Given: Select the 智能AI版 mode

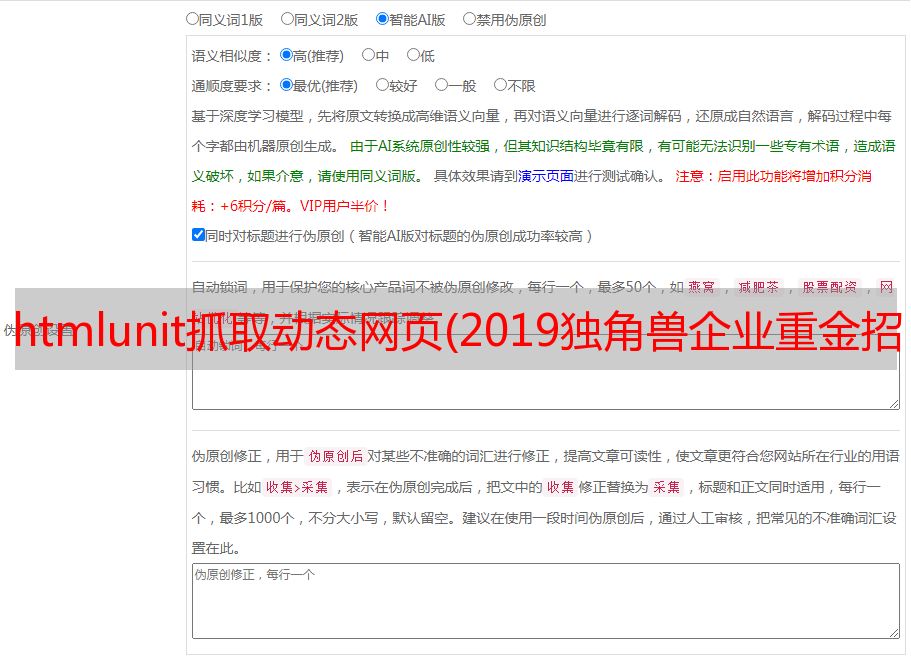Looking at the screenshot, I should [x=382, y=18].
